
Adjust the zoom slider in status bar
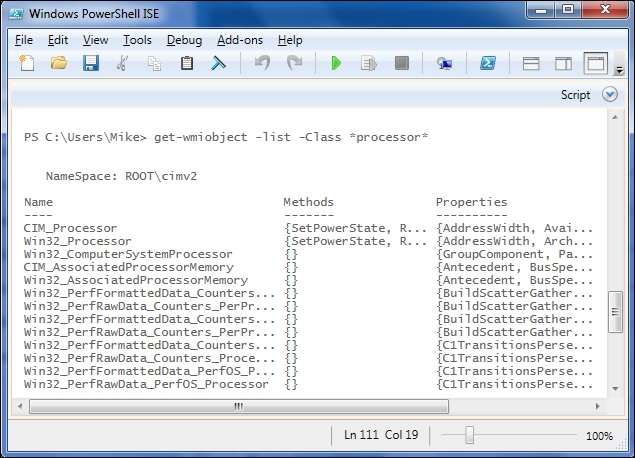[x=469, y=435]
